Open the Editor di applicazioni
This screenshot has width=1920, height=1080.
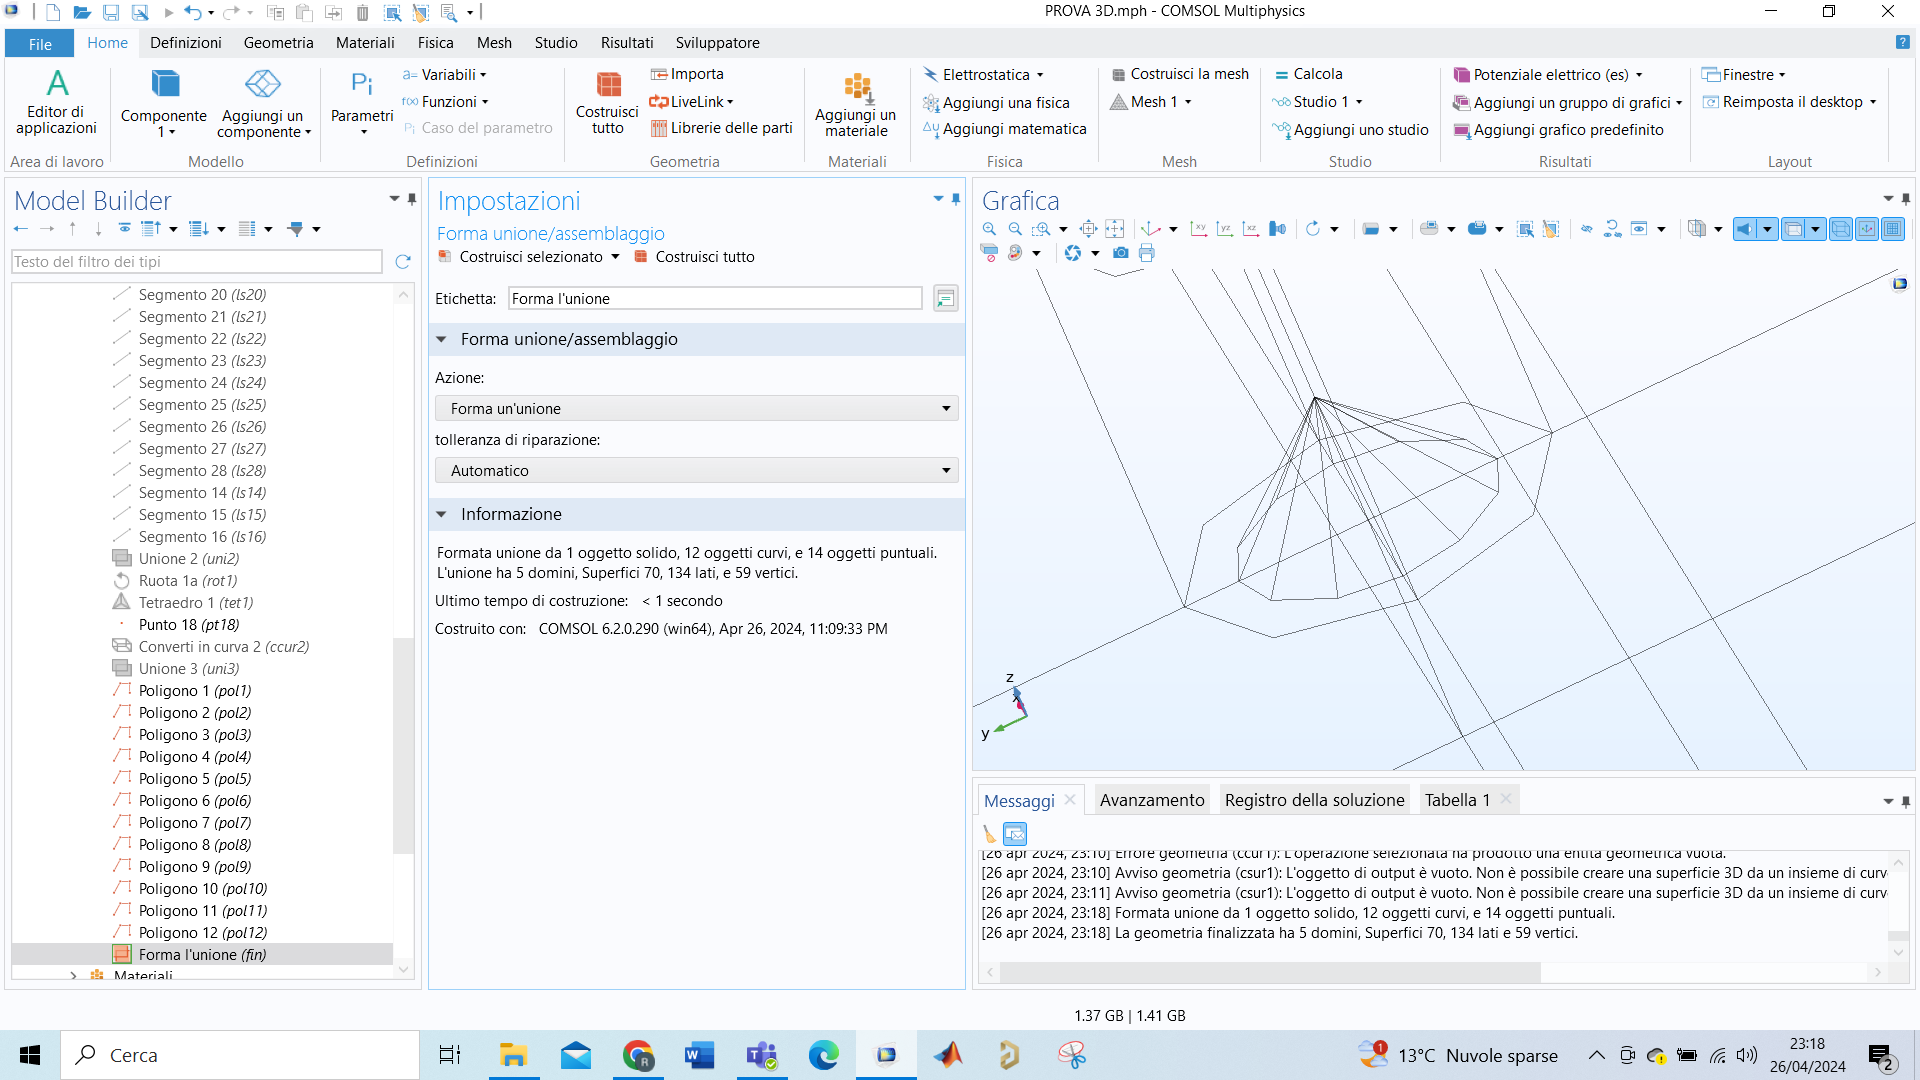[56, 101]
